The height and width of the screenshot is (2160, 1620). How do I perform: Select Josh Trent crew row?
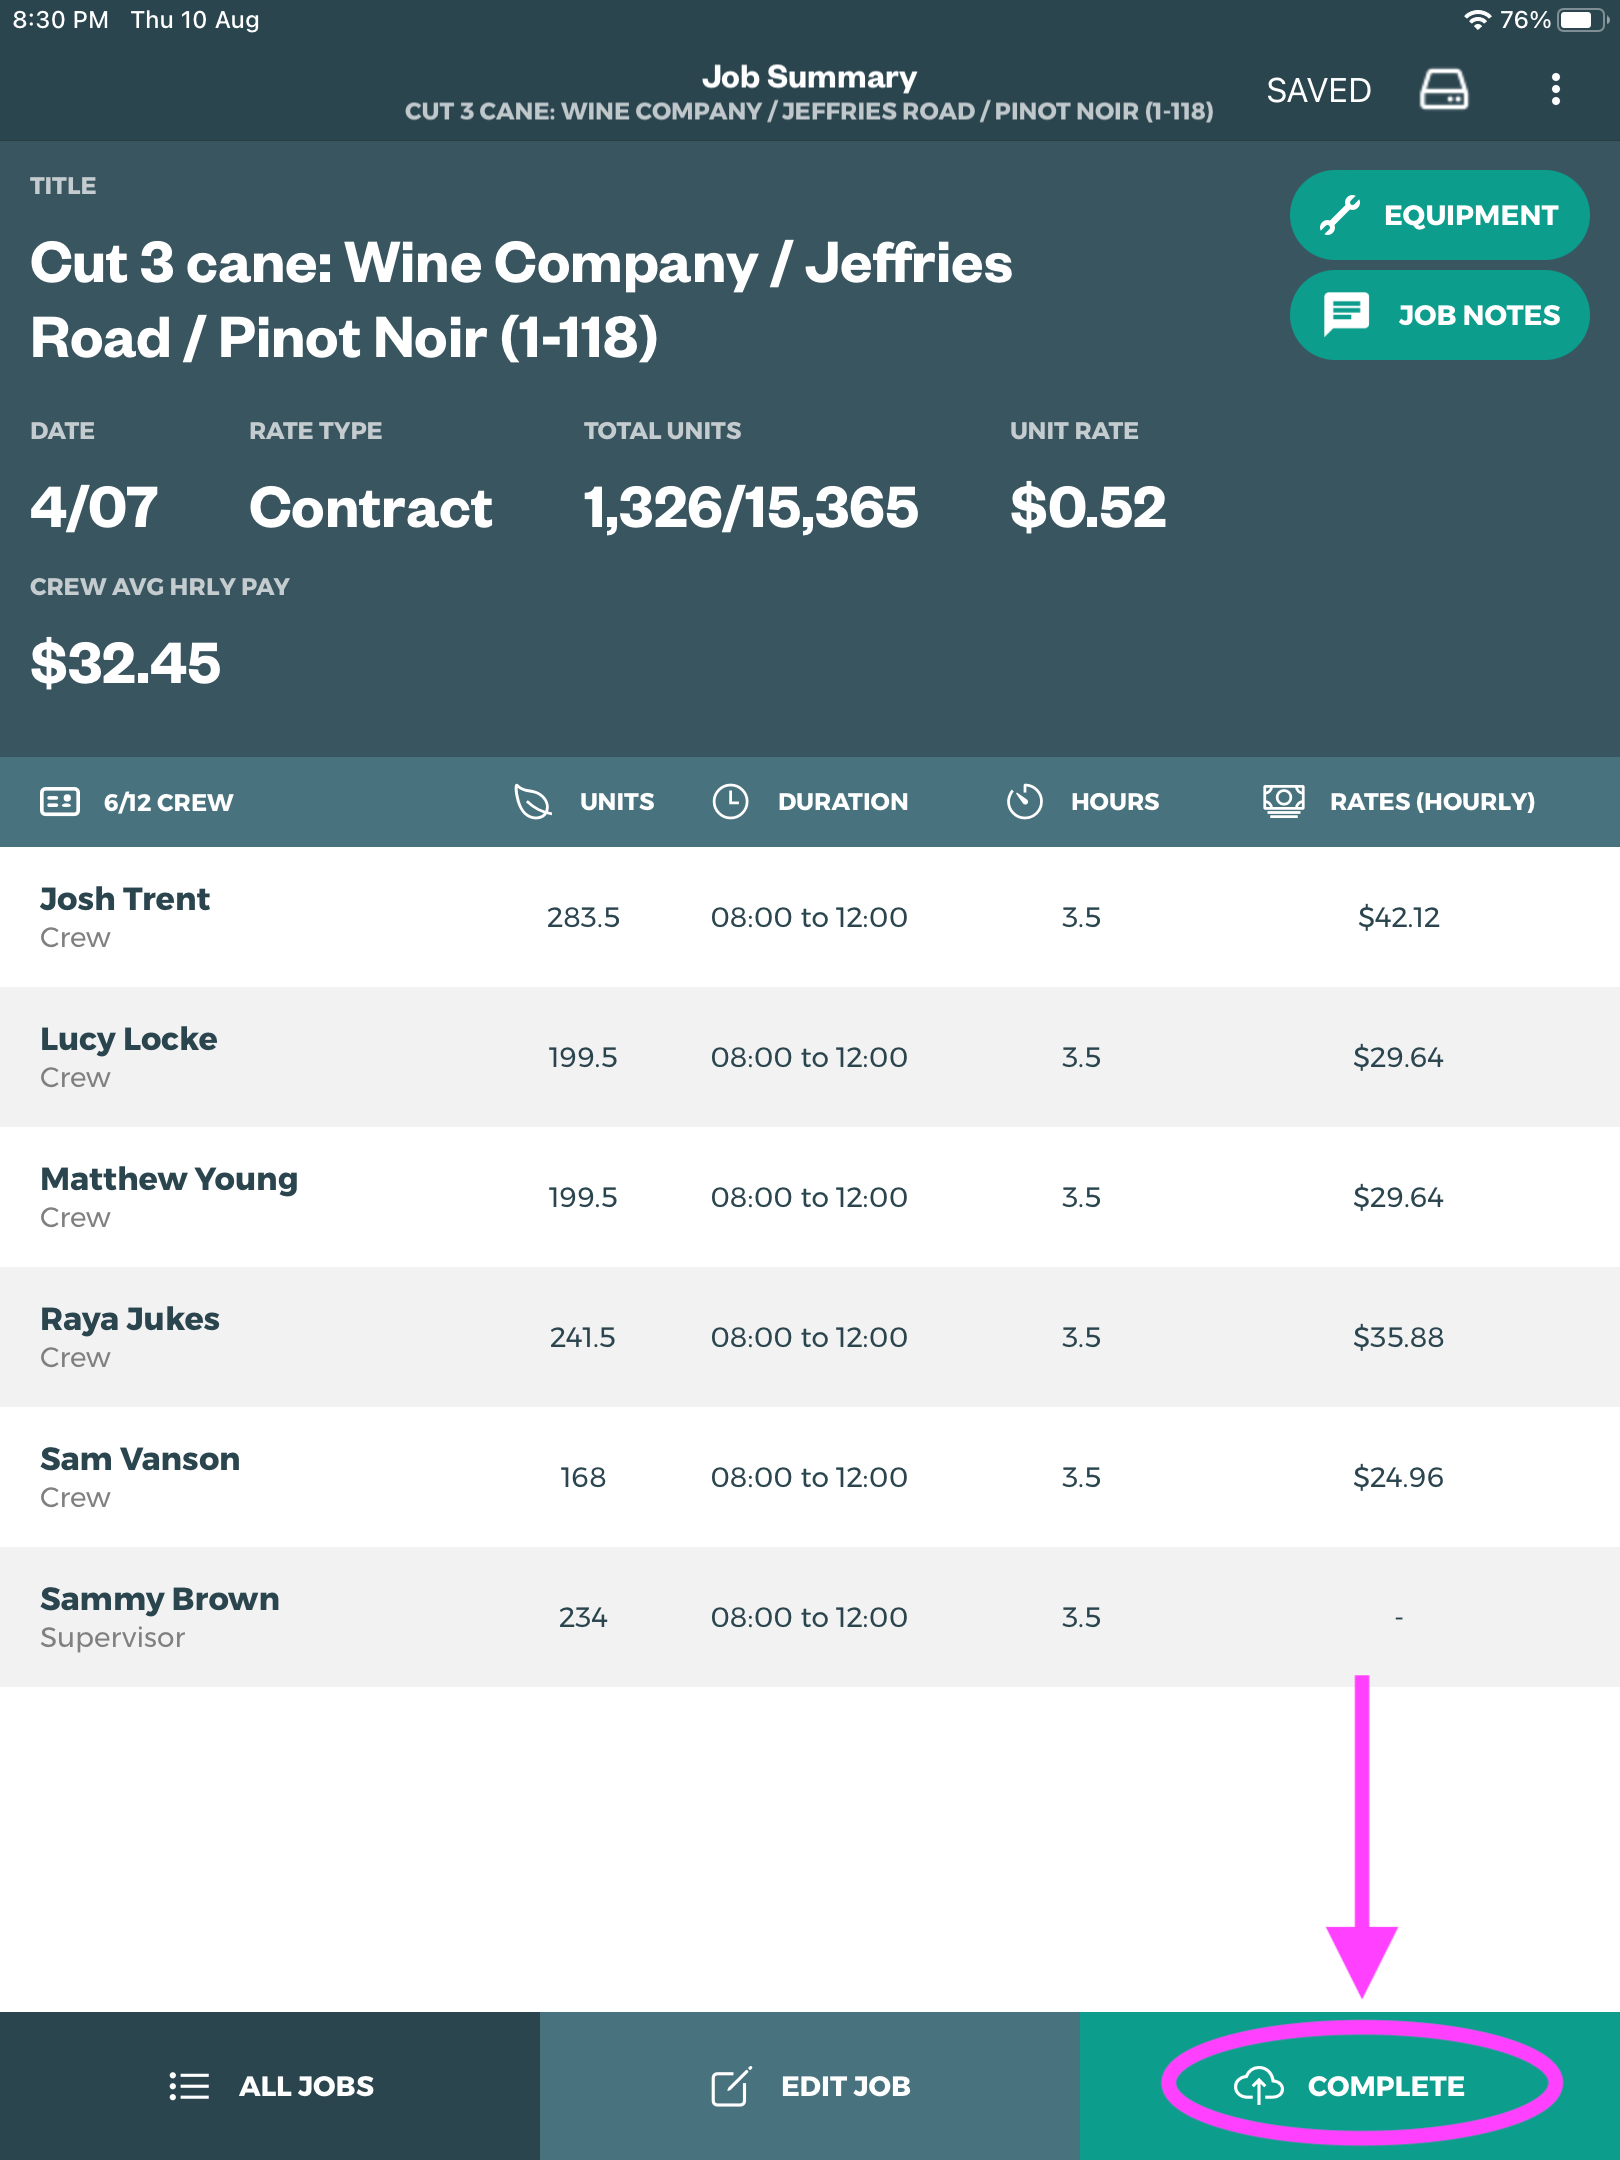click(x=810, y=917)
